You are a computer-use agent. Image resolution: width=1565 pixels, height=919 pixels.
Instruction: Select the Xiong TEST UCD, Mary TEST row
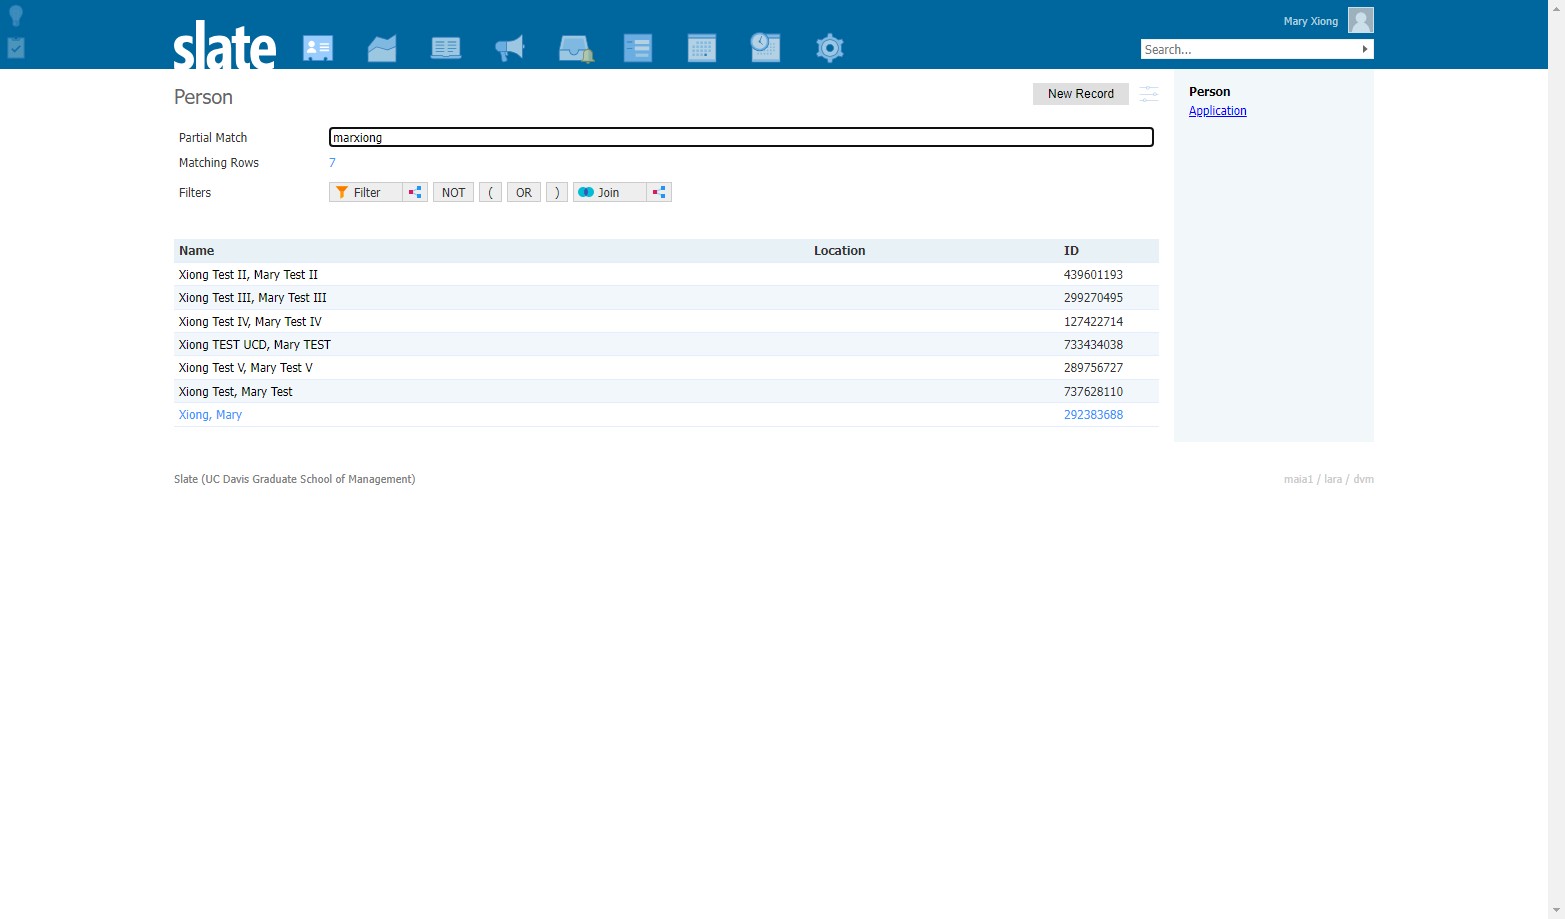pos(666,345)
